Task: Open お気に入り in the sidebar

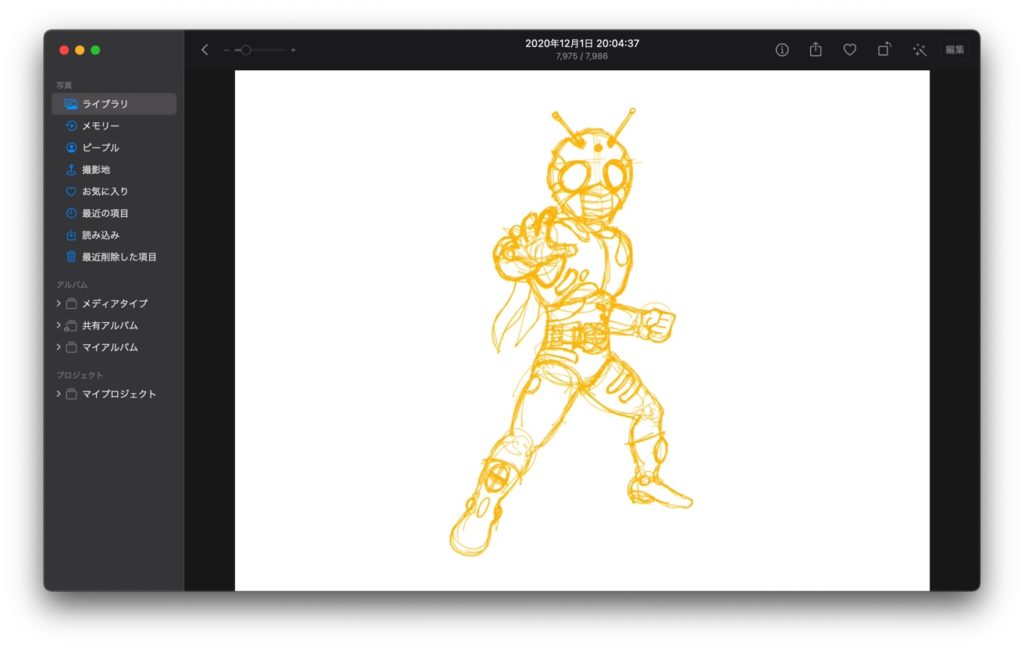Action: point(114,191)
